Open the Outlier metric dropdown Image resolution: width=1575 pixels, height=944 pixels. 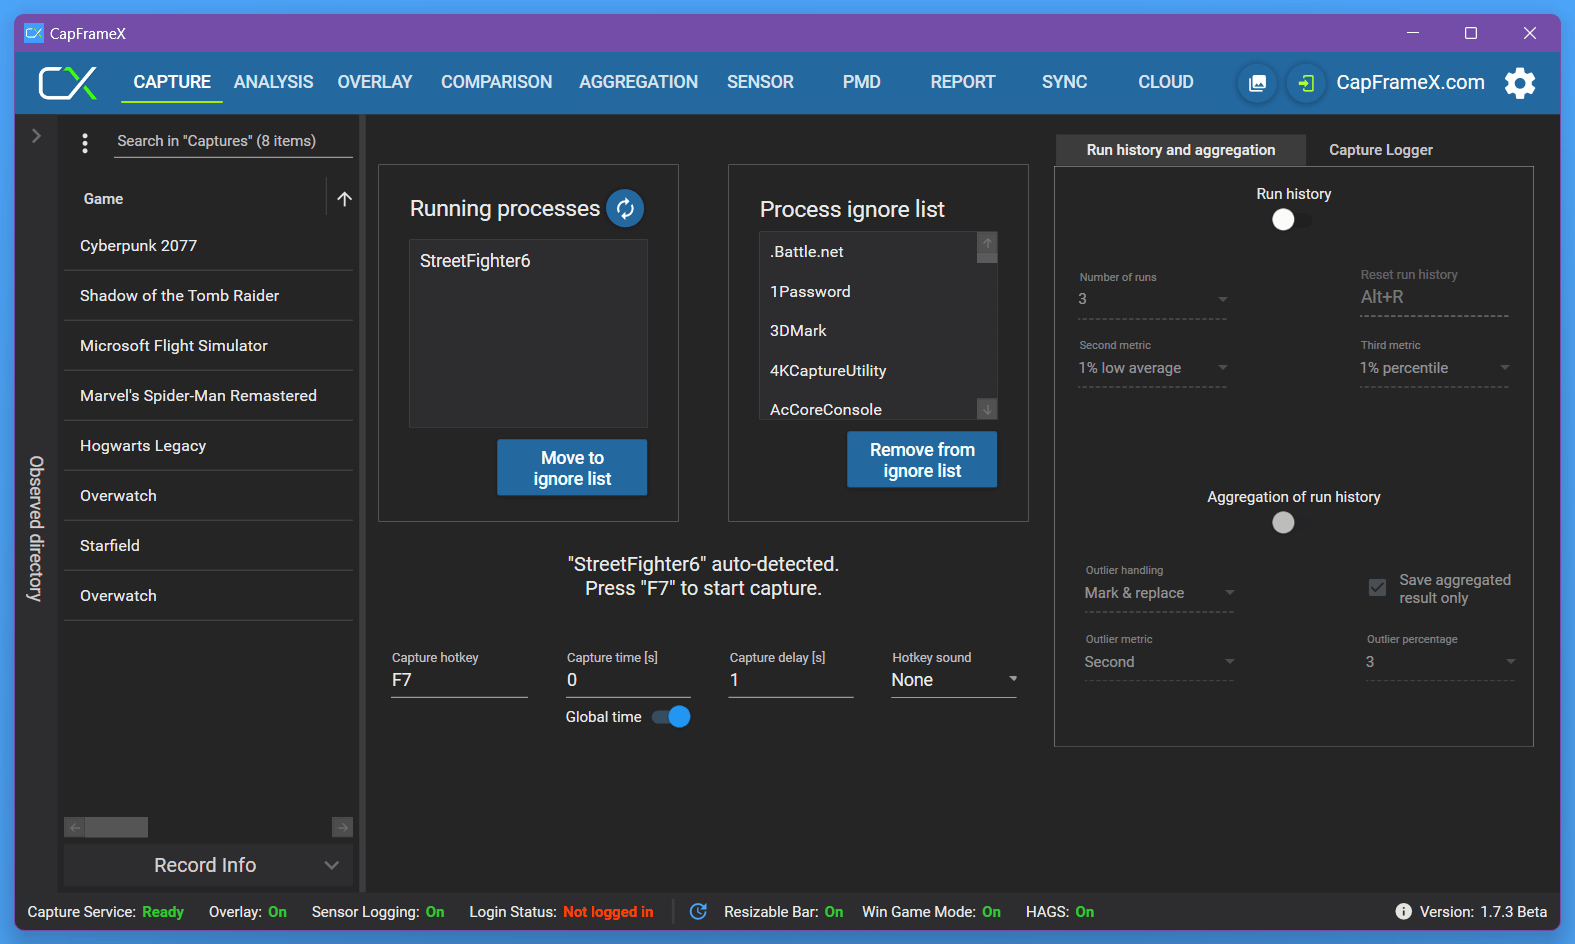(x=1159, y=662)
